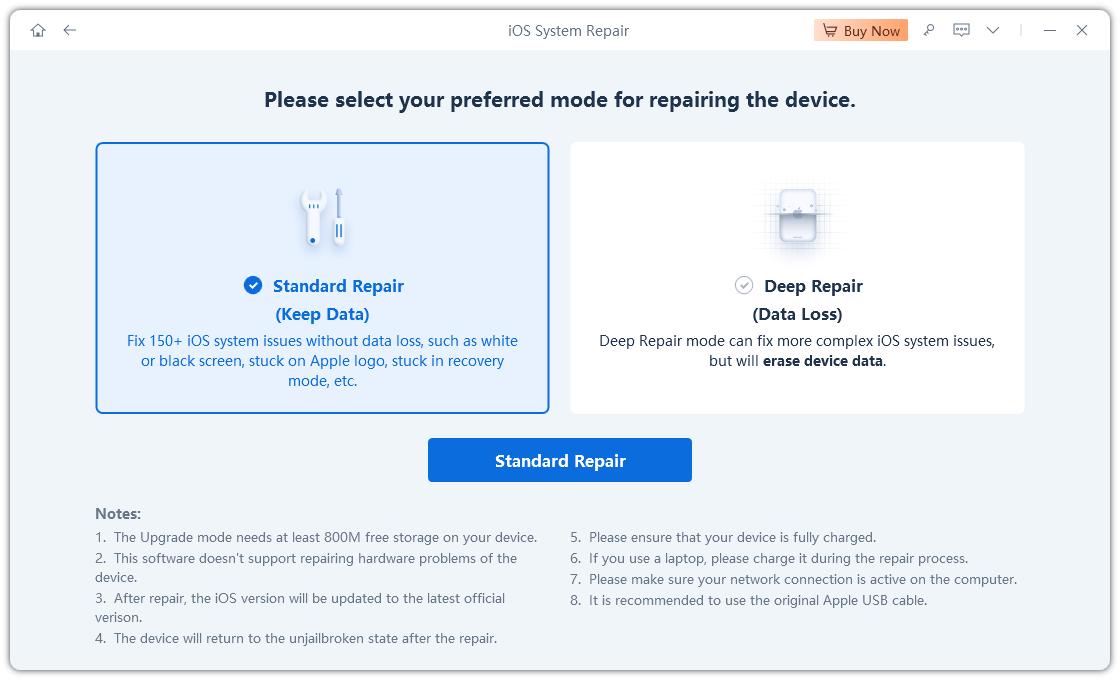Expand the title bar dropdown chevron menu

click(993, 31)
